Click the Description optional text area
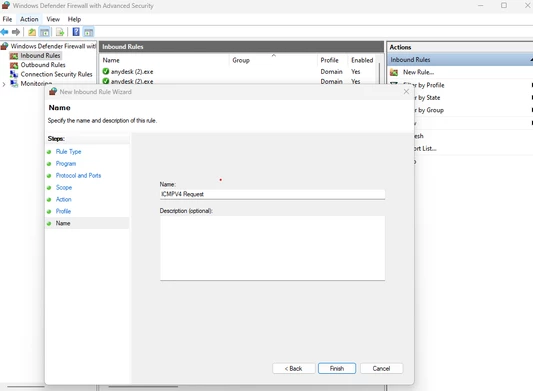This screenshot has width=533, height=391. pyautogui.click(x=272, y=248)
